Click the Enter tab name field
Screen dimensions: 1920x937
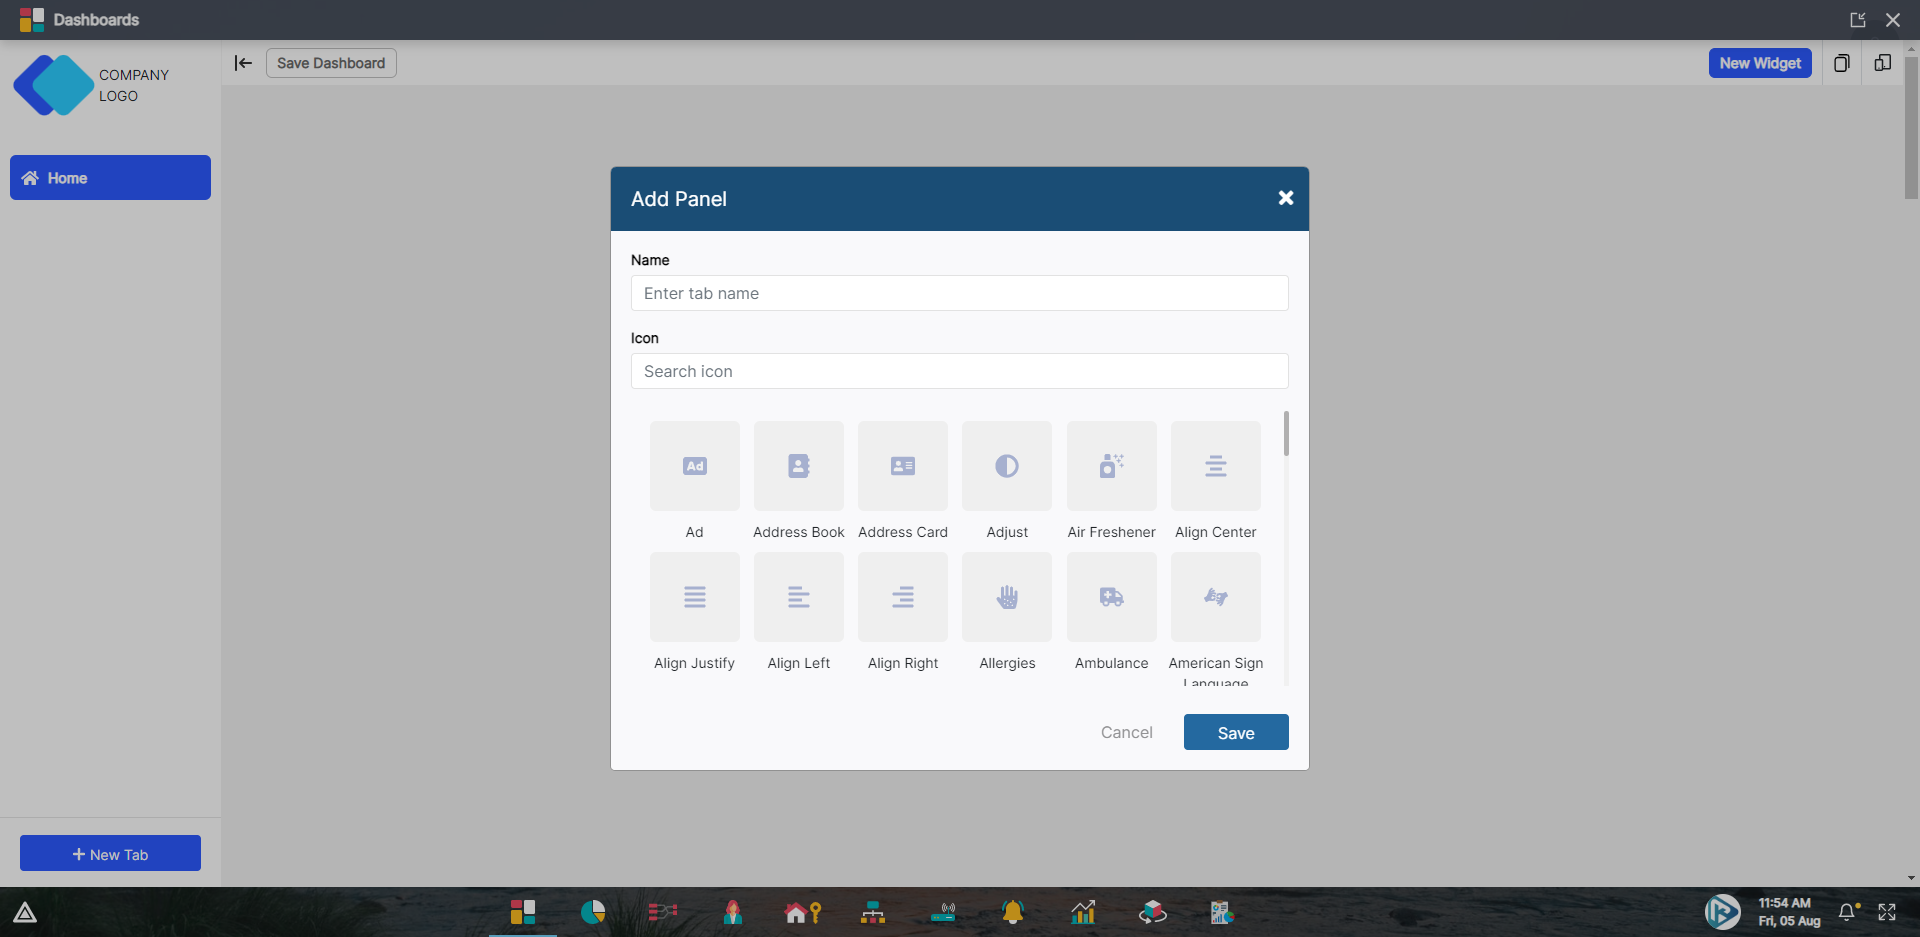pos(959,293)
